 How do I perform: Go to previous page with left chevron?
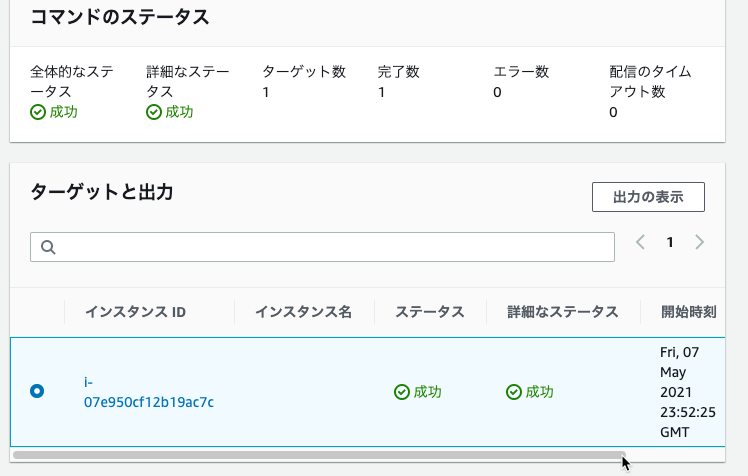coord(641,242)
